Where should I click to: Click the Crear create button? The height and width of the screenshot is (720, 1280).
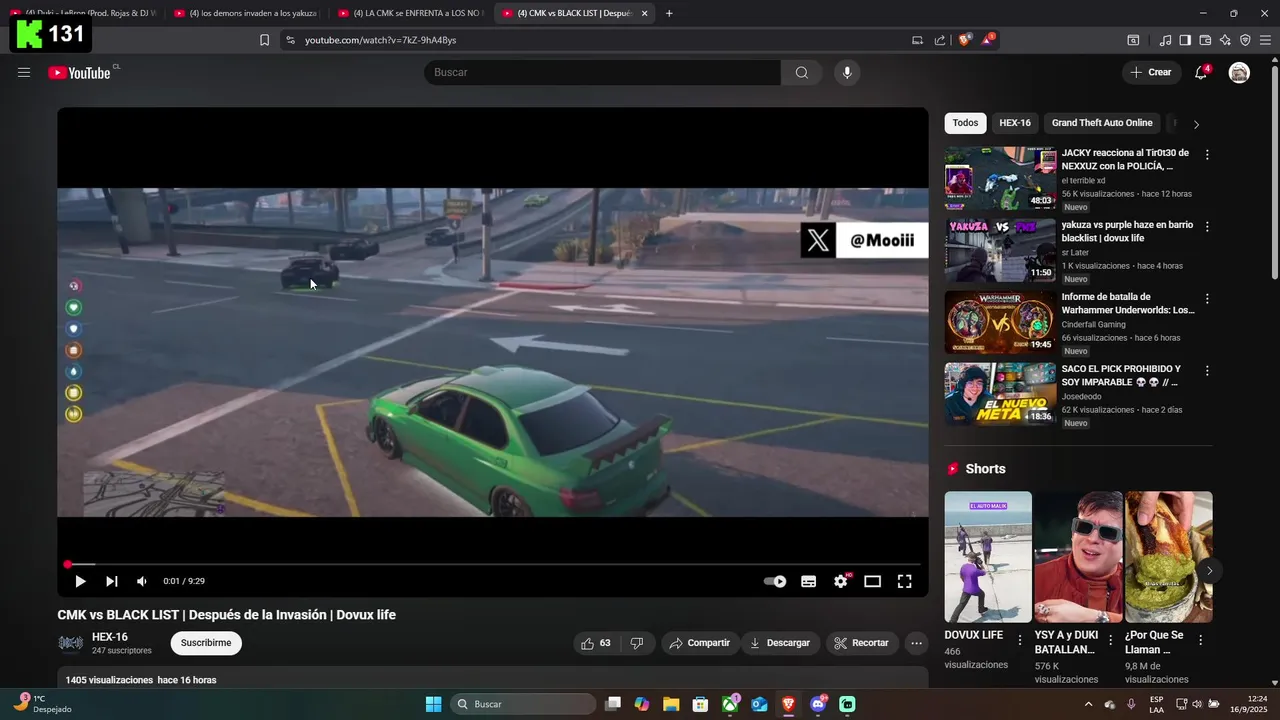[x=1151, y=72]
